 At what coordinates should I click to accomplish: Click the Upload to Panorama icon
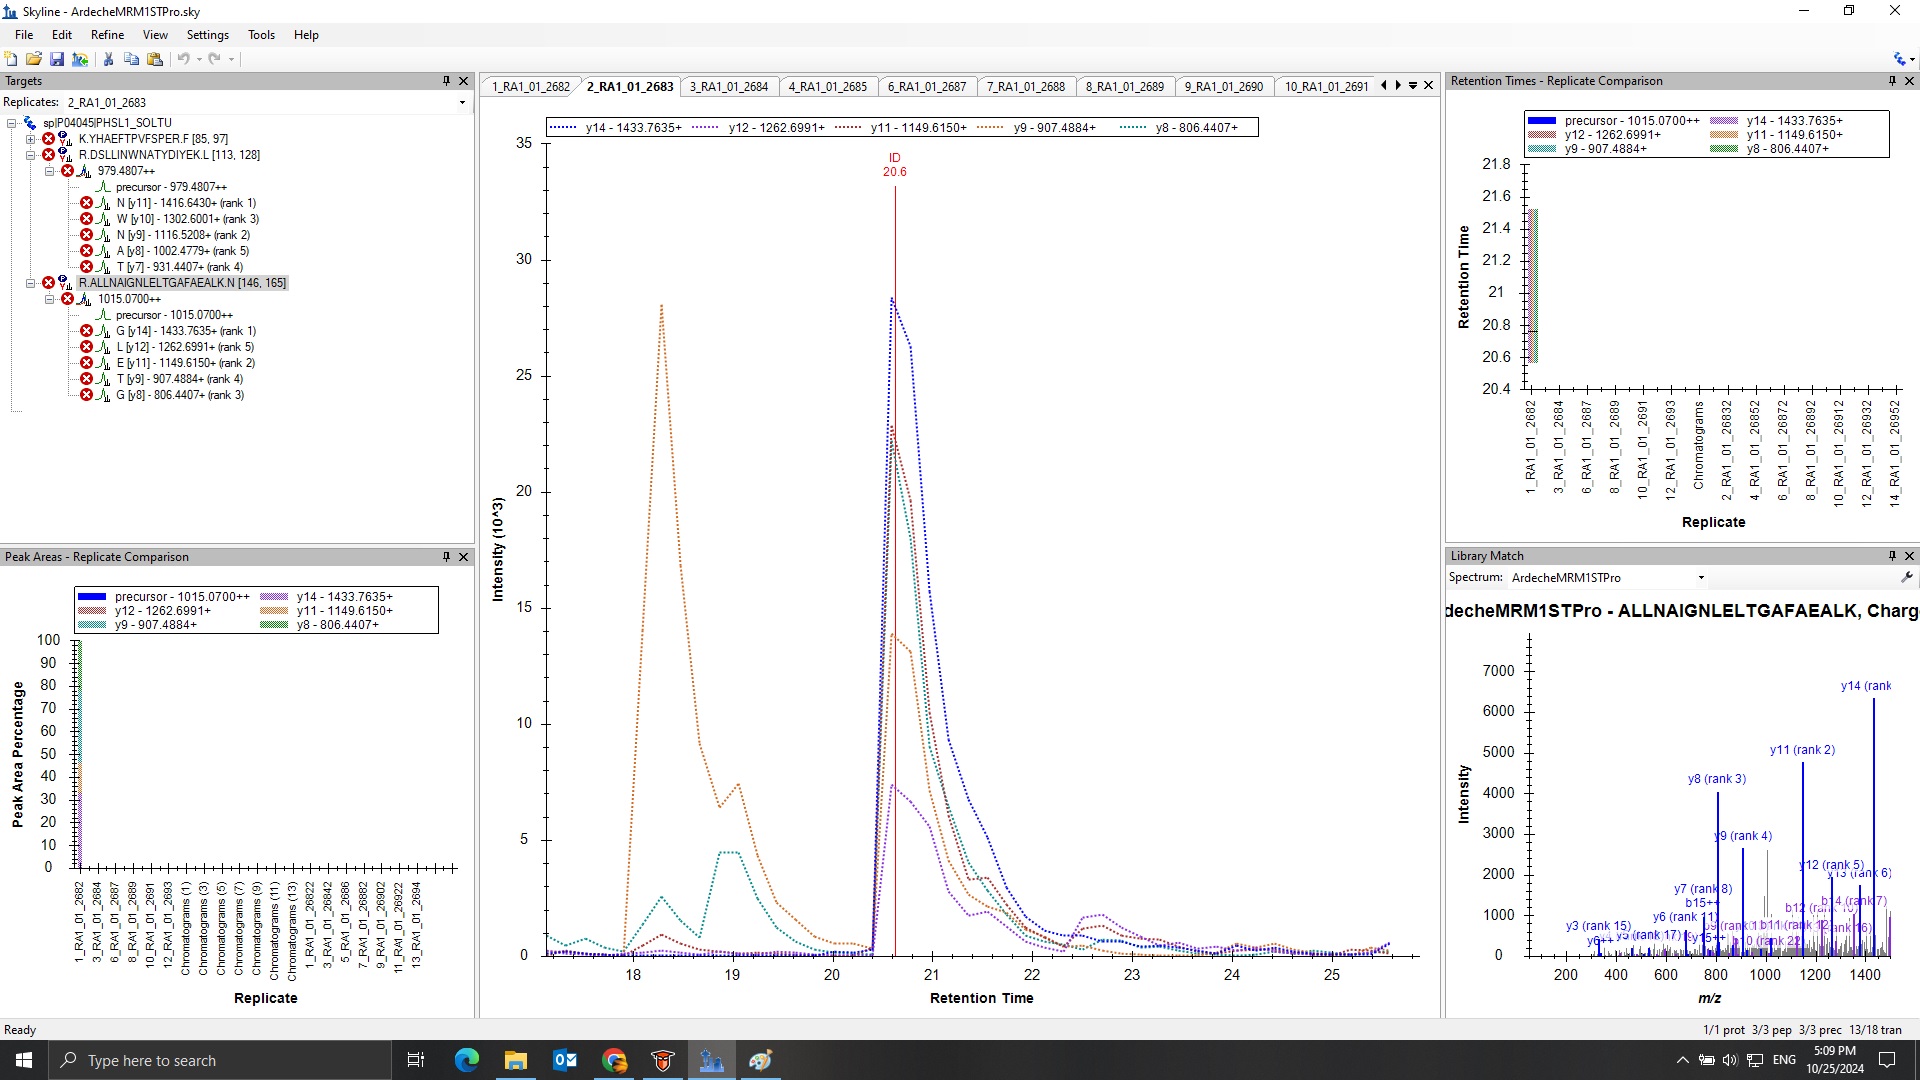click(x=80, y=59)
